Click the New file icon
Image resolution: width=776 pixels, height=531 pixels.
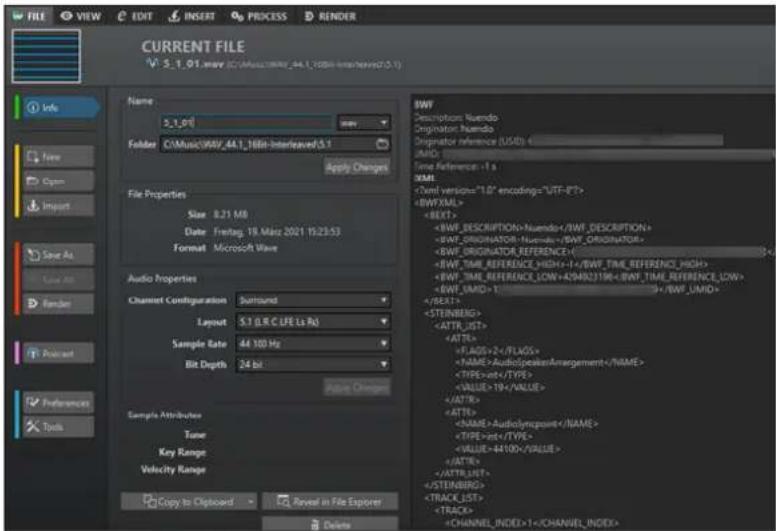[x=33, y=157]
